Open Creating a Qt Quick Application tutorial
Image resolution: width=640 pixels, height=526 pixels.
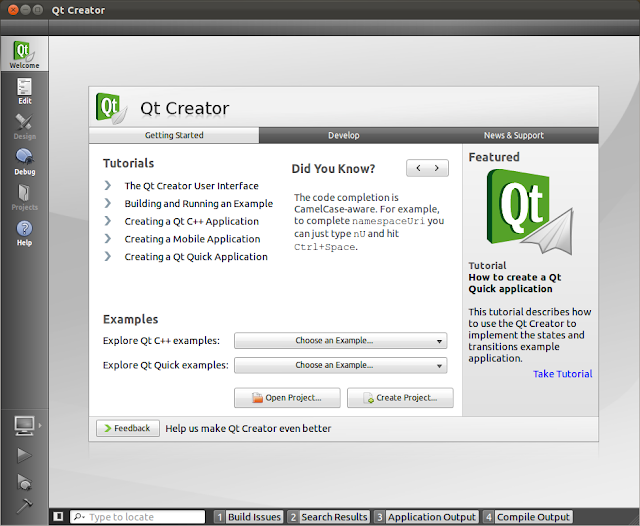(196, 257)
